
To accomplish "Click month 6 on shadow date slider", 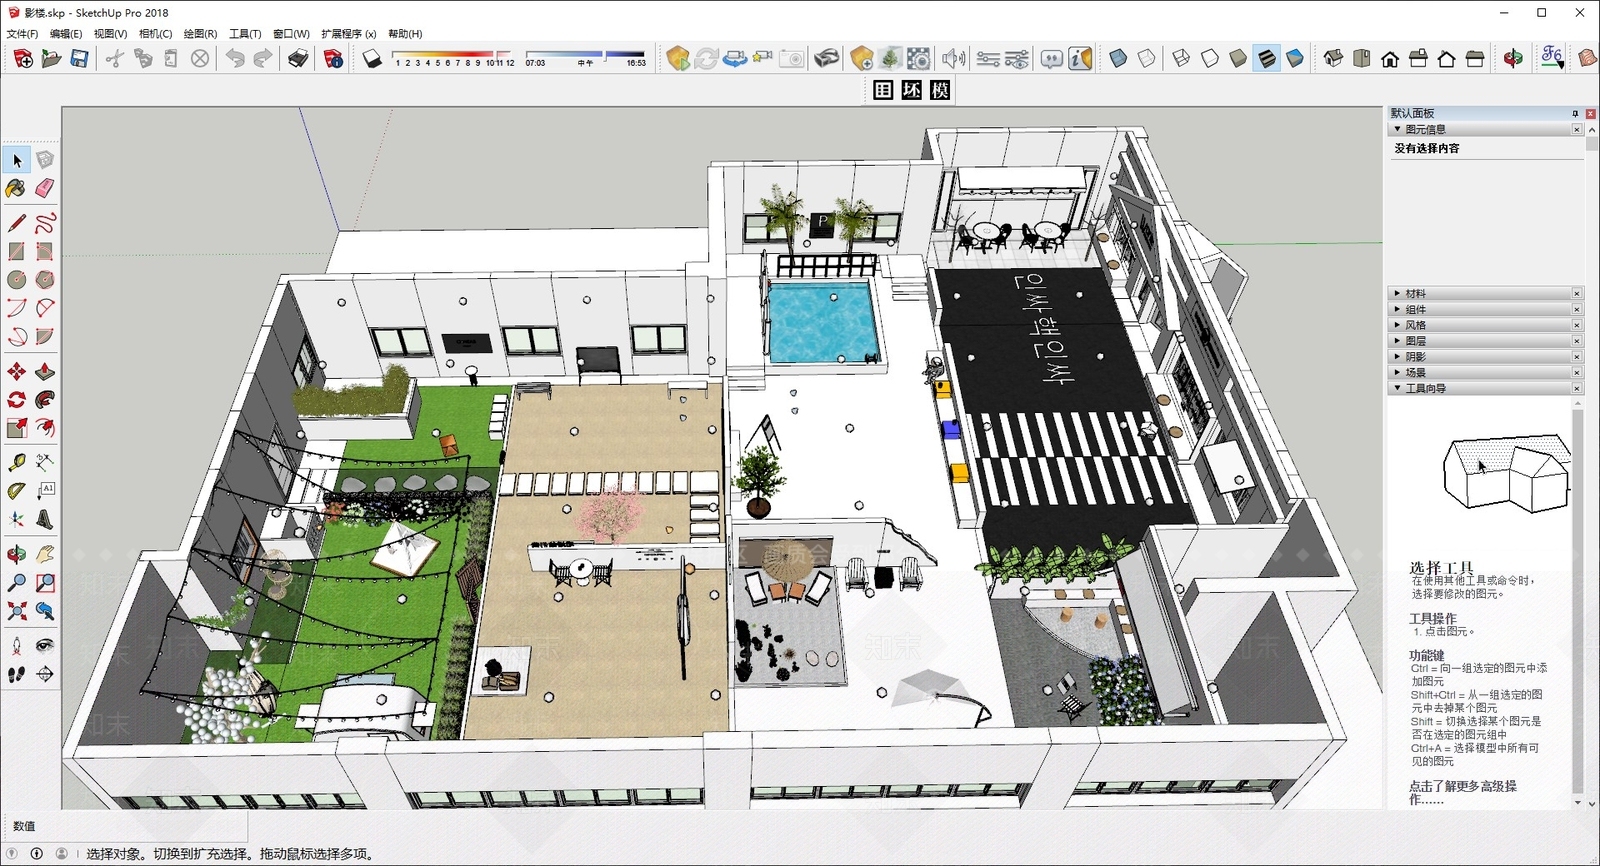I will click(447, 62).
